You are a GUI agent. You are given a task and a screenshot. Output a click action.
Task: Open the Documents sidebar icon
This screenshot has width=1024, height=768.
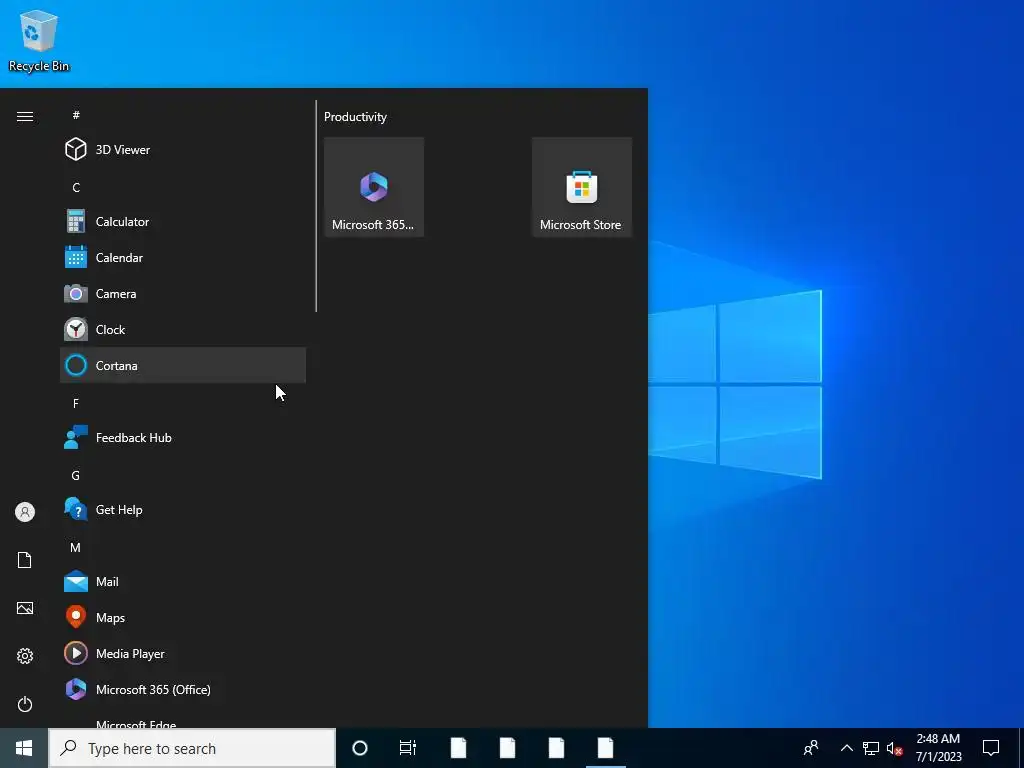(25, 560)
